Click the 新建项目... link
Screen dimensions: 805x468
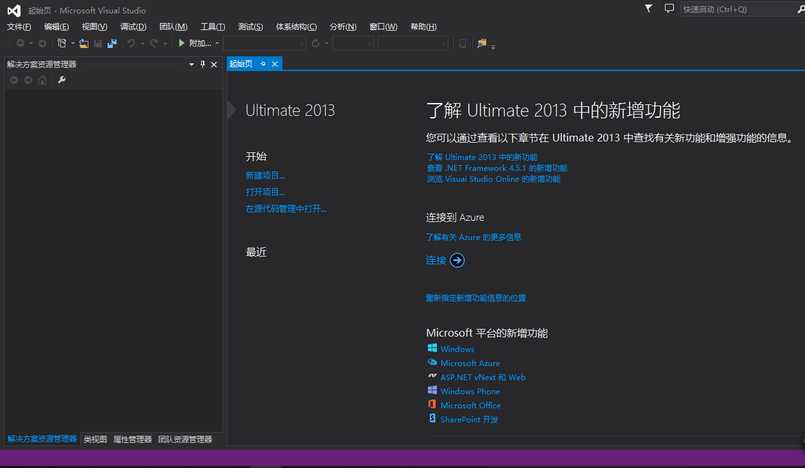[265, 176]
